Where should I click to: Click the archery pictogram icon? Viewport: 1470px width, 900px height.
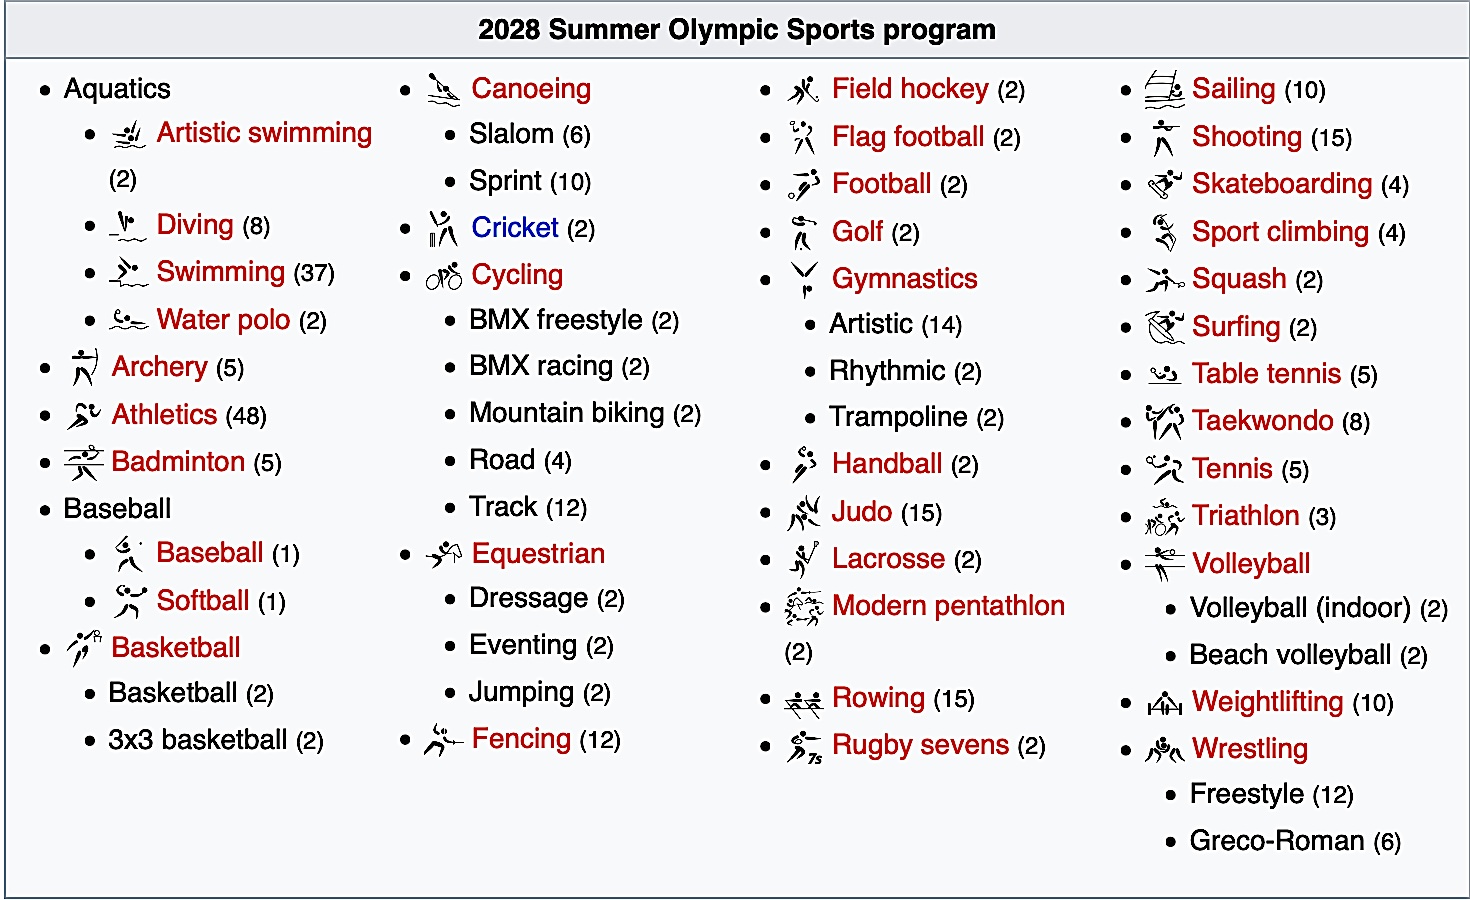point(84,367)
